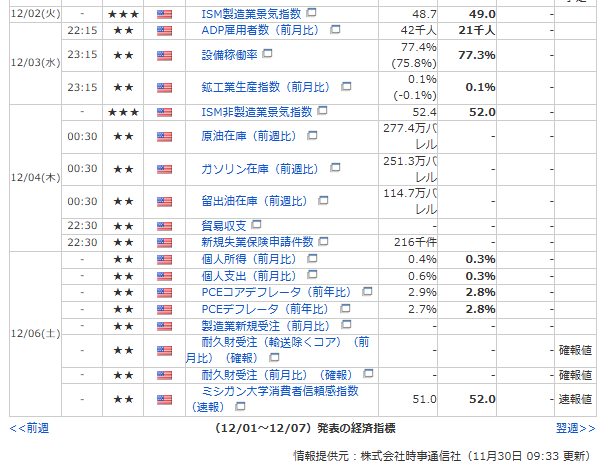Viewport: 603px width, 471px height.
Task: Click US flag in ガソリン在庫 row
Action: [165, 168]
